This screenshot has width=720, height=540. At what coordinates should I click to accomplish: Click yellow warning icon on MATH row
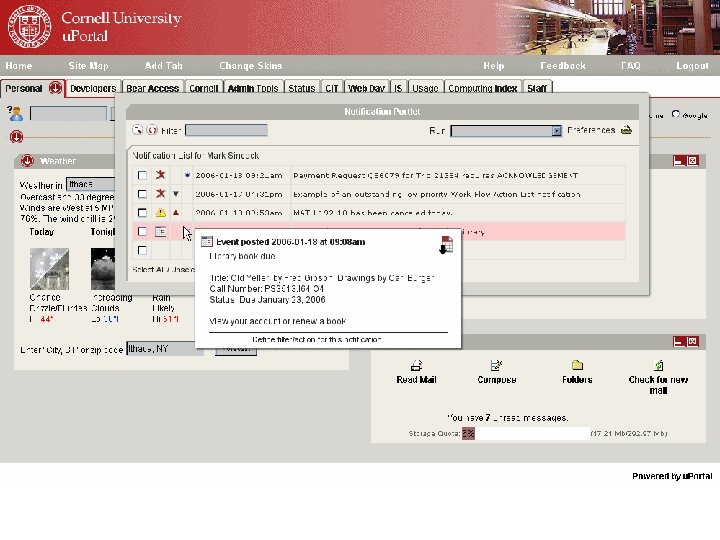[x=160, y=212]
